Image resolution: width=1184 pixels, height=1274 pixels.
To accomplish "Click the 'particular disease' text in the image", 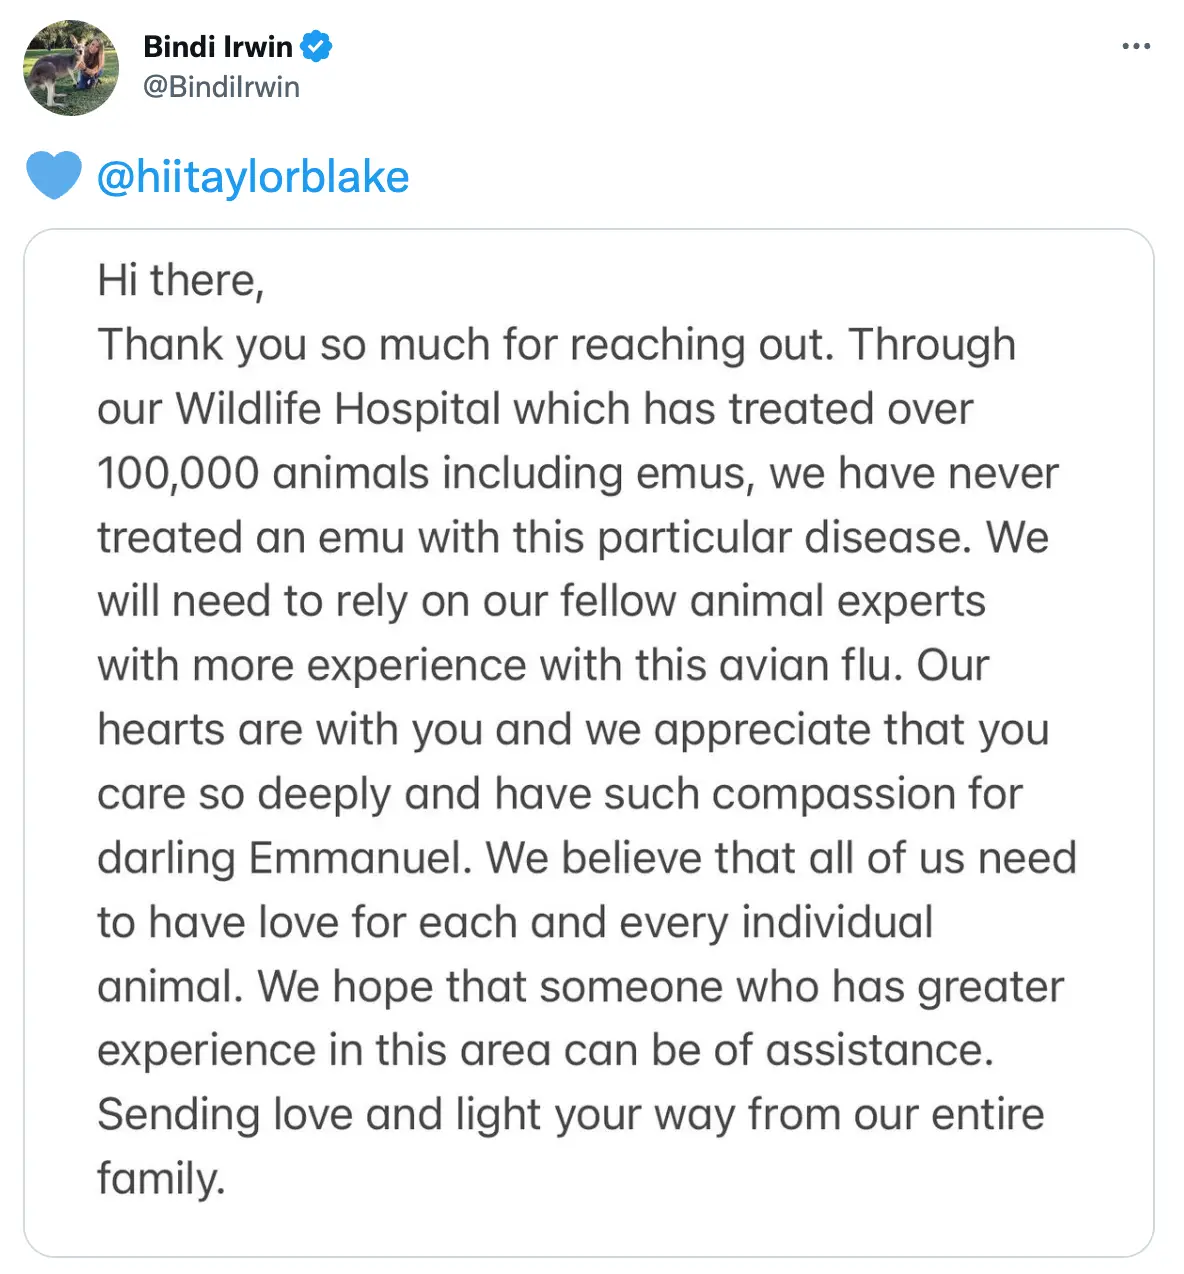I will (784, 538).
